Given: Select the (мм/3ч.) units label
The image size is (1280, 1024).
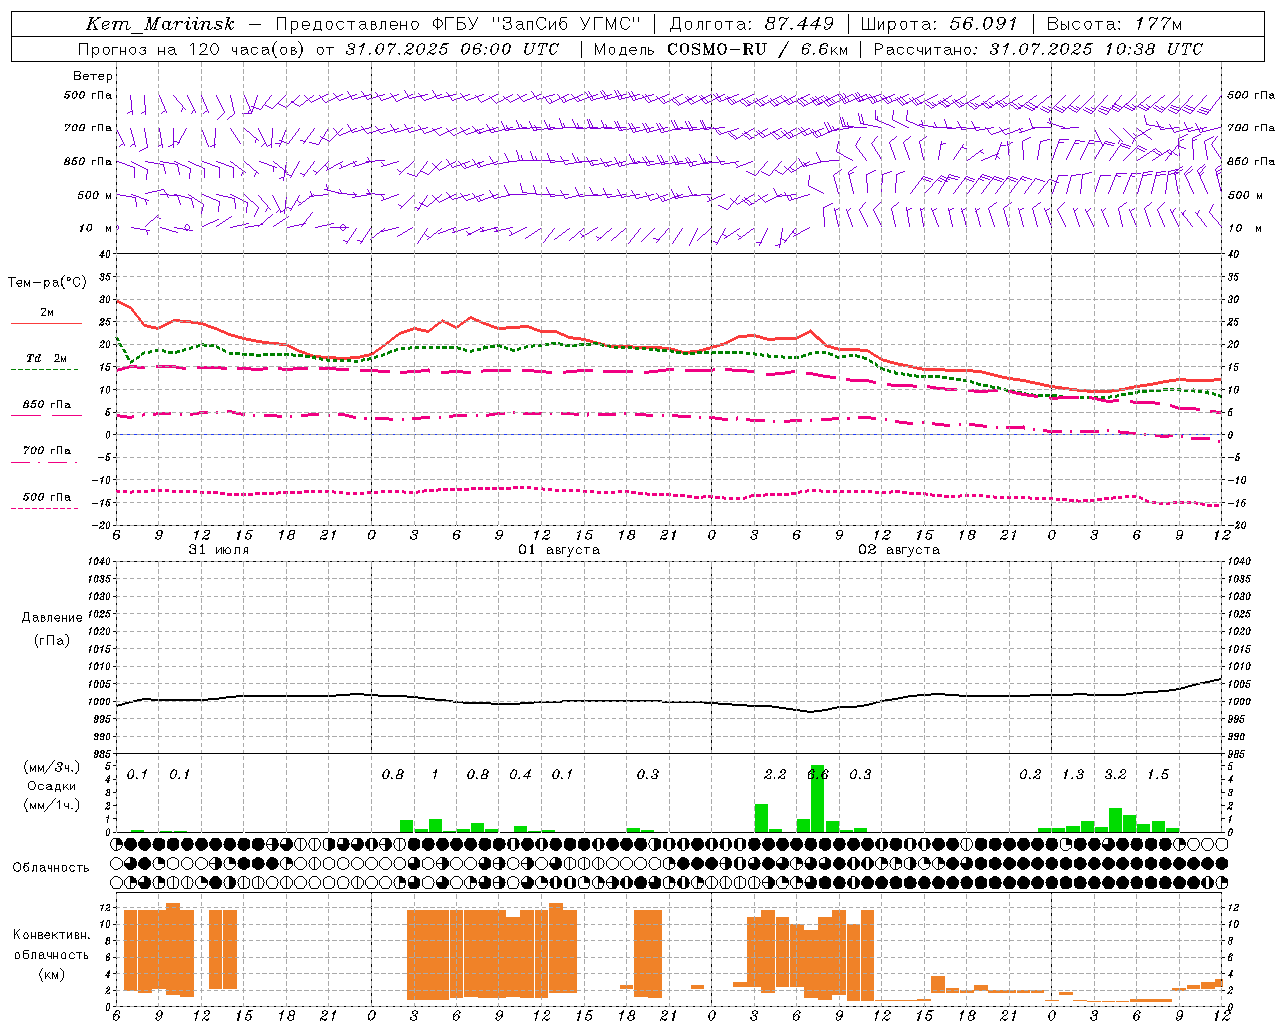Looking at the screenshot, I should coord(52,767).
